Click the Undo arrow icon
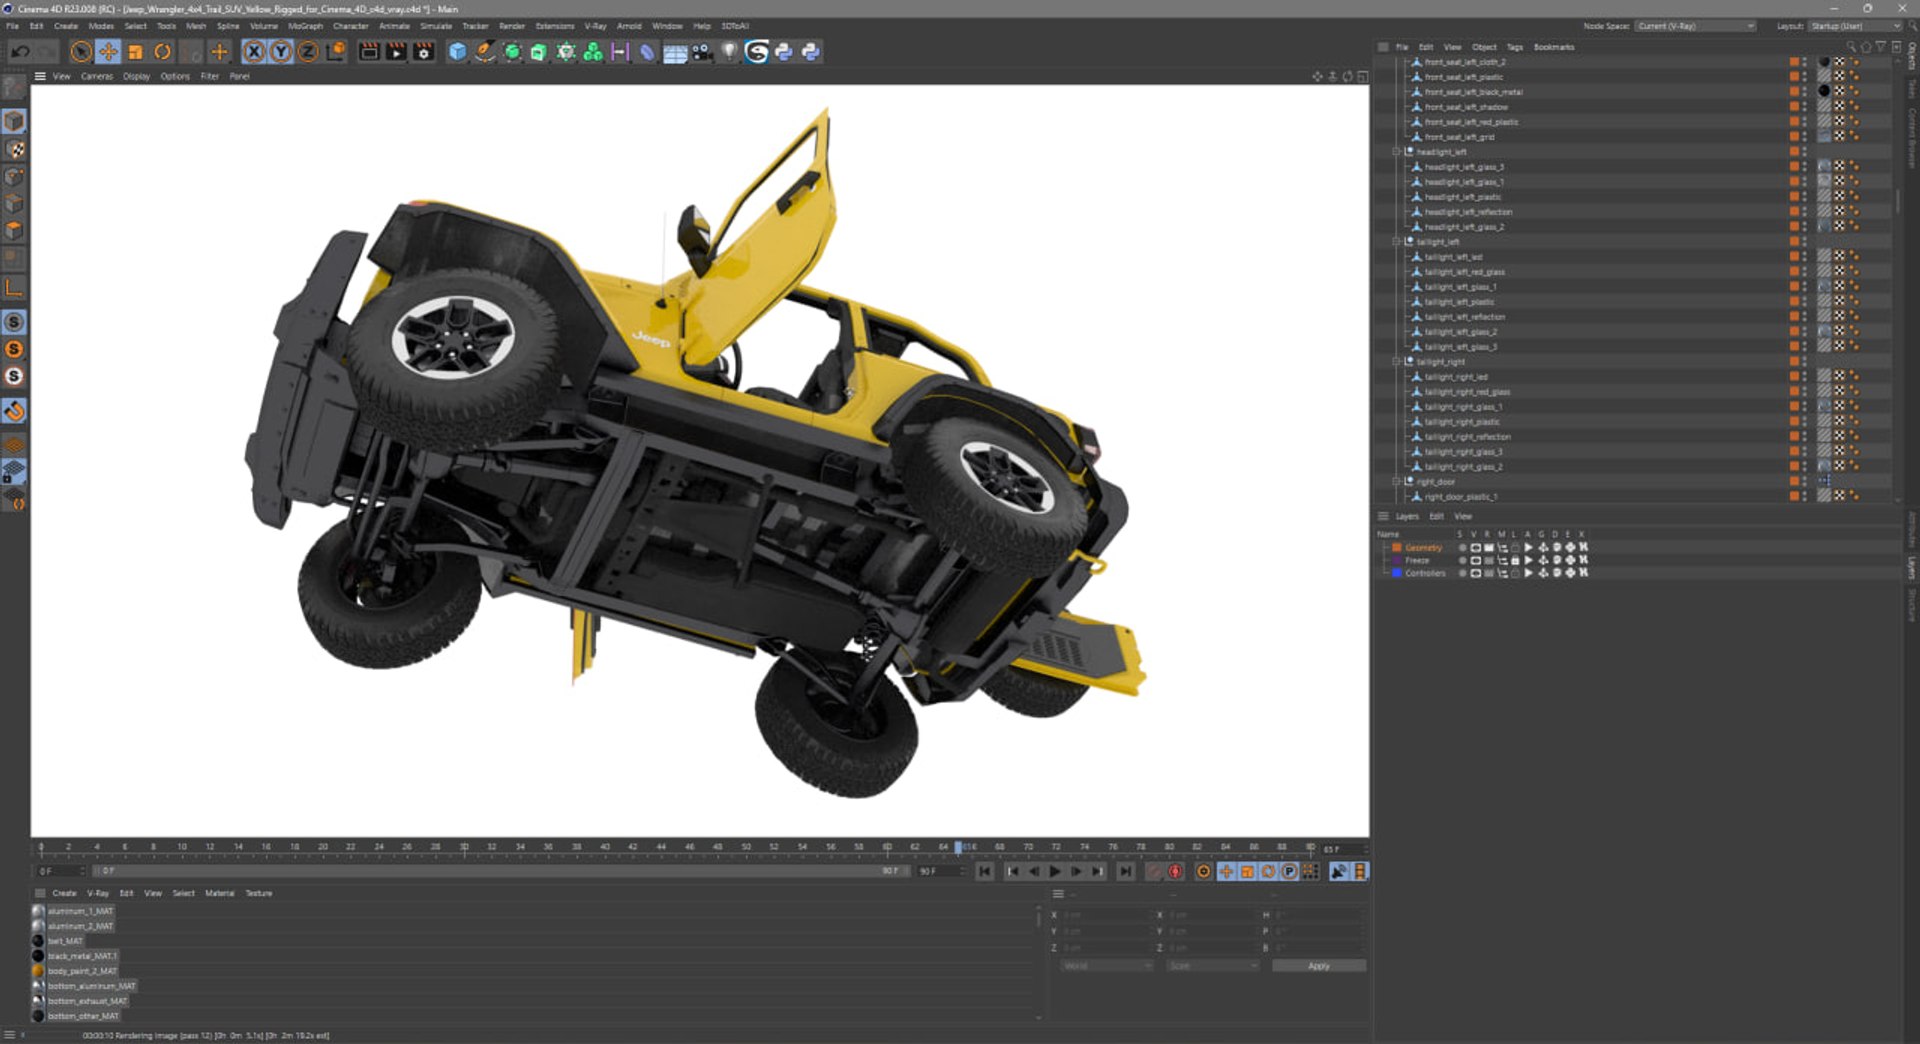Viewport: 1920px width, 1044px height. pos(20,52)
